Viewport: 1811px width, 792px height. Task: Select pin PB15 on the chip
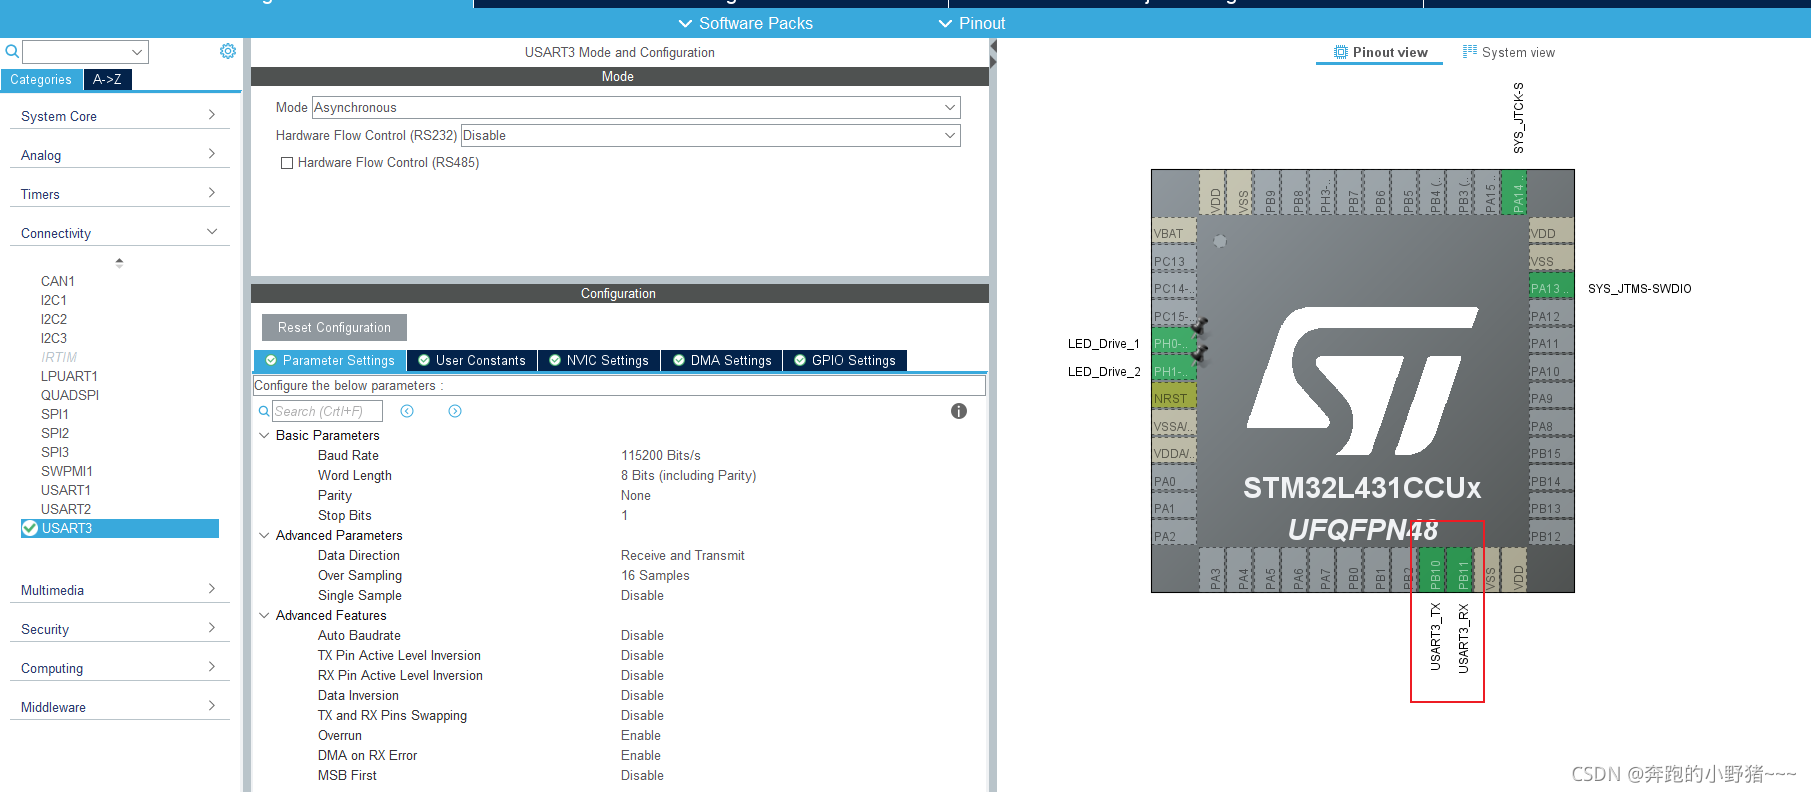coord(1551,453)
